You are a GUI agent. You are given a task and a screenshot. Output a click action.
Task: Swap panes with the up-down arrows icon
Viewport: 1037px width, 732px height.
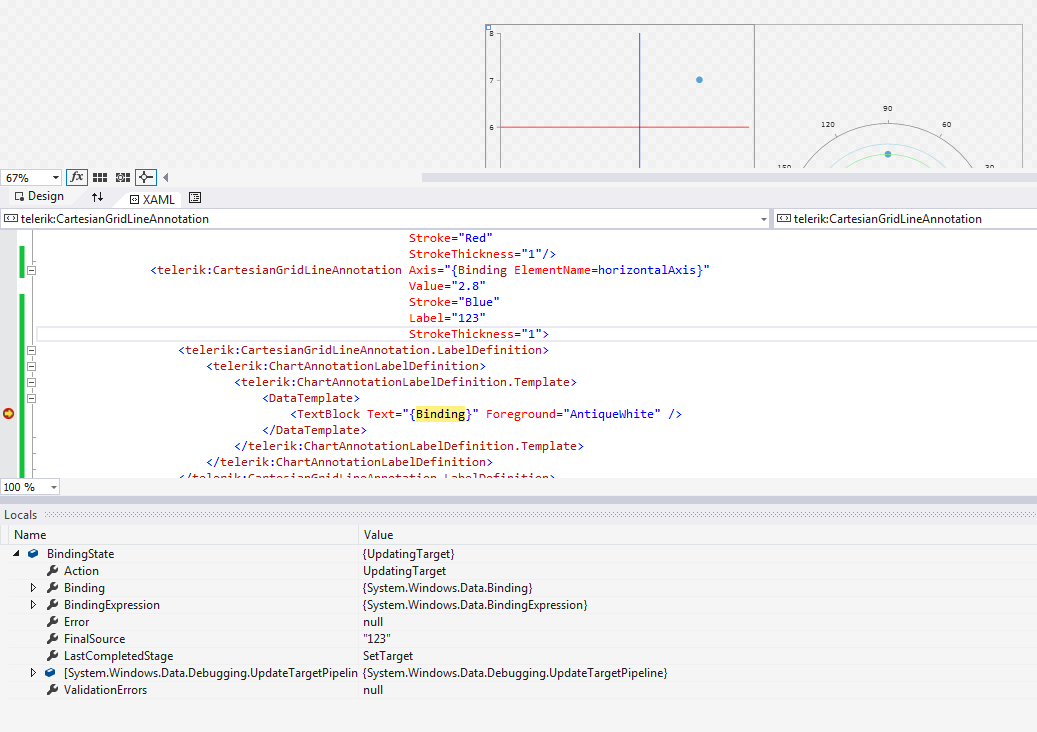click(x=97, y=197)
